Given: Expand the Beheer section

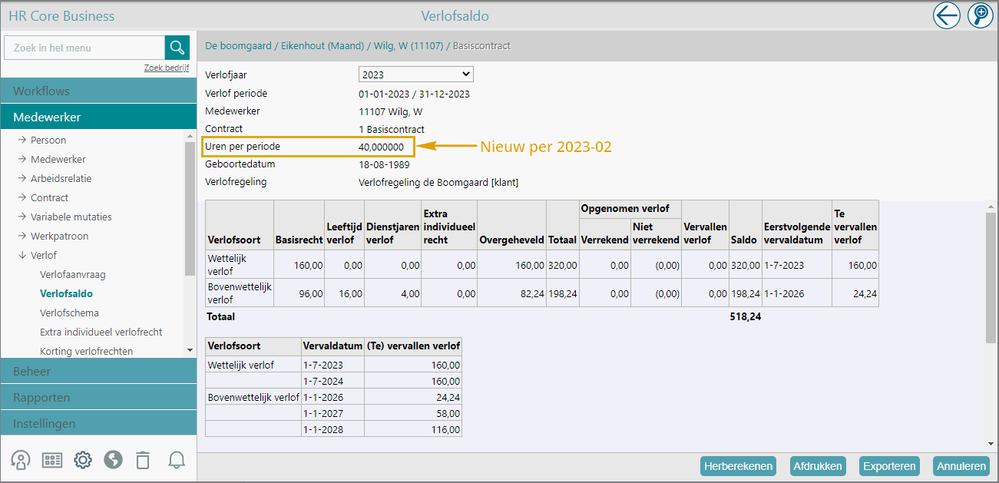Looking at the screenshot, I should click(98, 371).
